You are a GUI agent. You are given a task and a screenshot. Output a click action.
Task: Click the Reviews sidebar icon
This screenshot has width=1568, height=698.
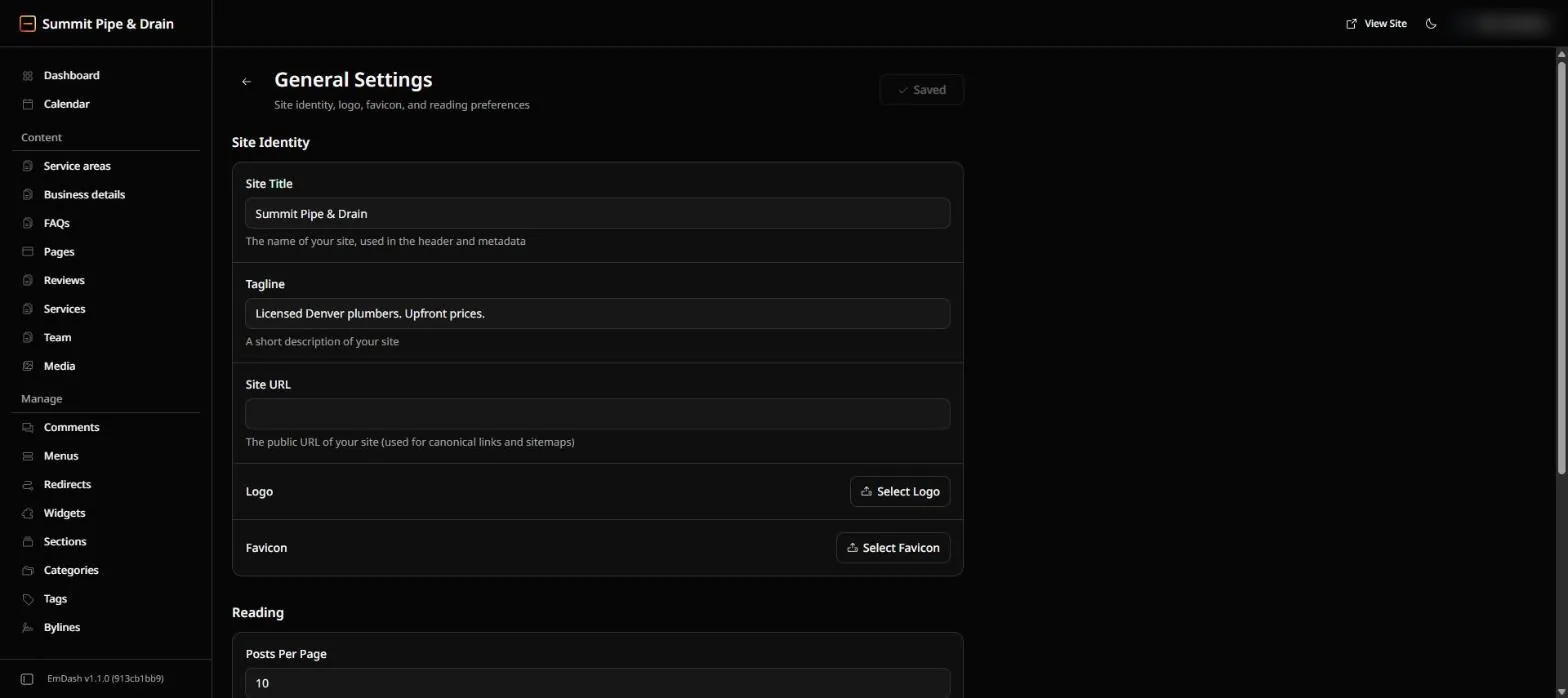coord(28,281)
